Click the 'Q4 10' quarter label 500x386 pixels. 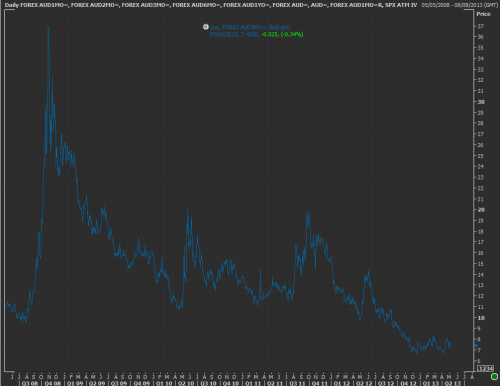(231, 383)
